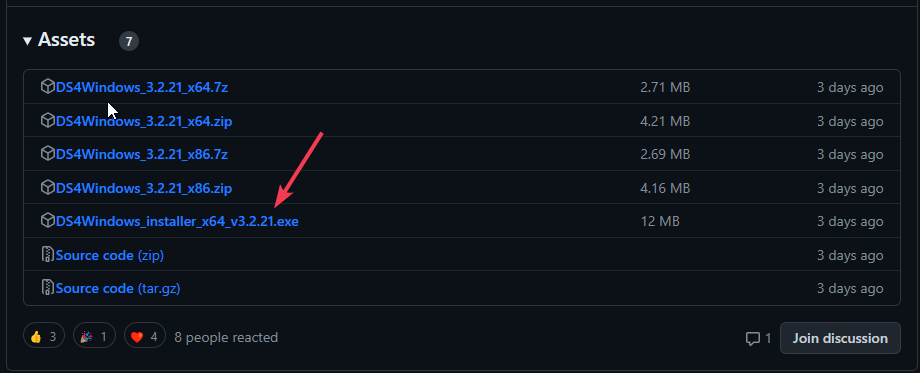The height and width of the screenshot is (373, 920).
Task: Click package icon beside DS4Windows_3.2.21_x64.zip
Action: click(48, 121)
